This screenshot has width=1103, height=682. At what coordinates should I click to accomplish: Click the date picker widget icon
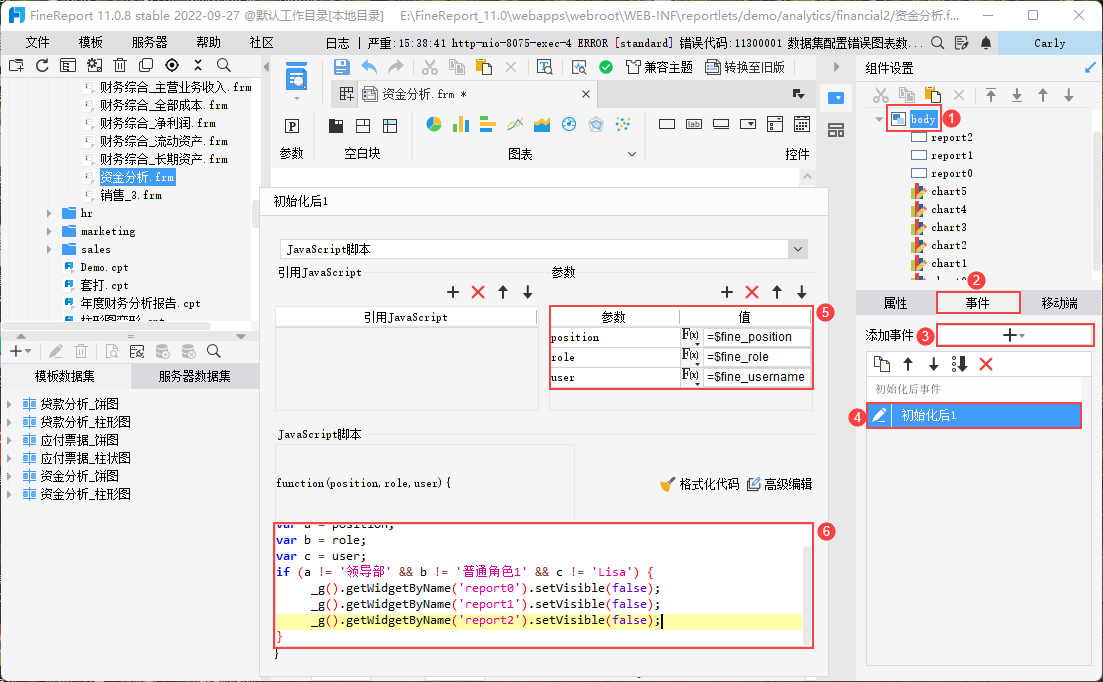pos(801,125)
